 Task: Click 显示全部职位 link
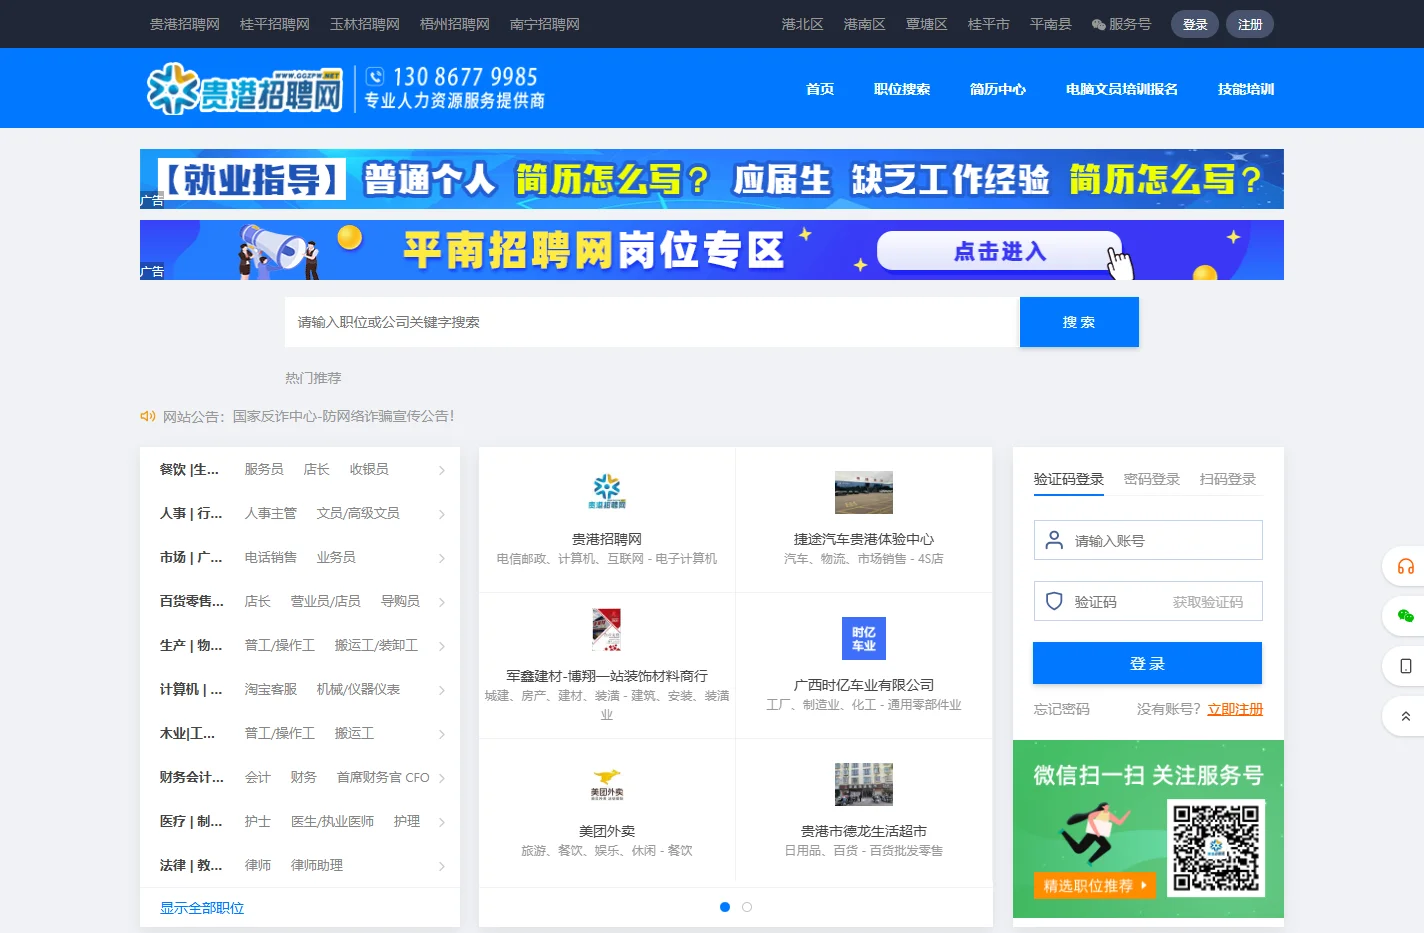[202, 908]
